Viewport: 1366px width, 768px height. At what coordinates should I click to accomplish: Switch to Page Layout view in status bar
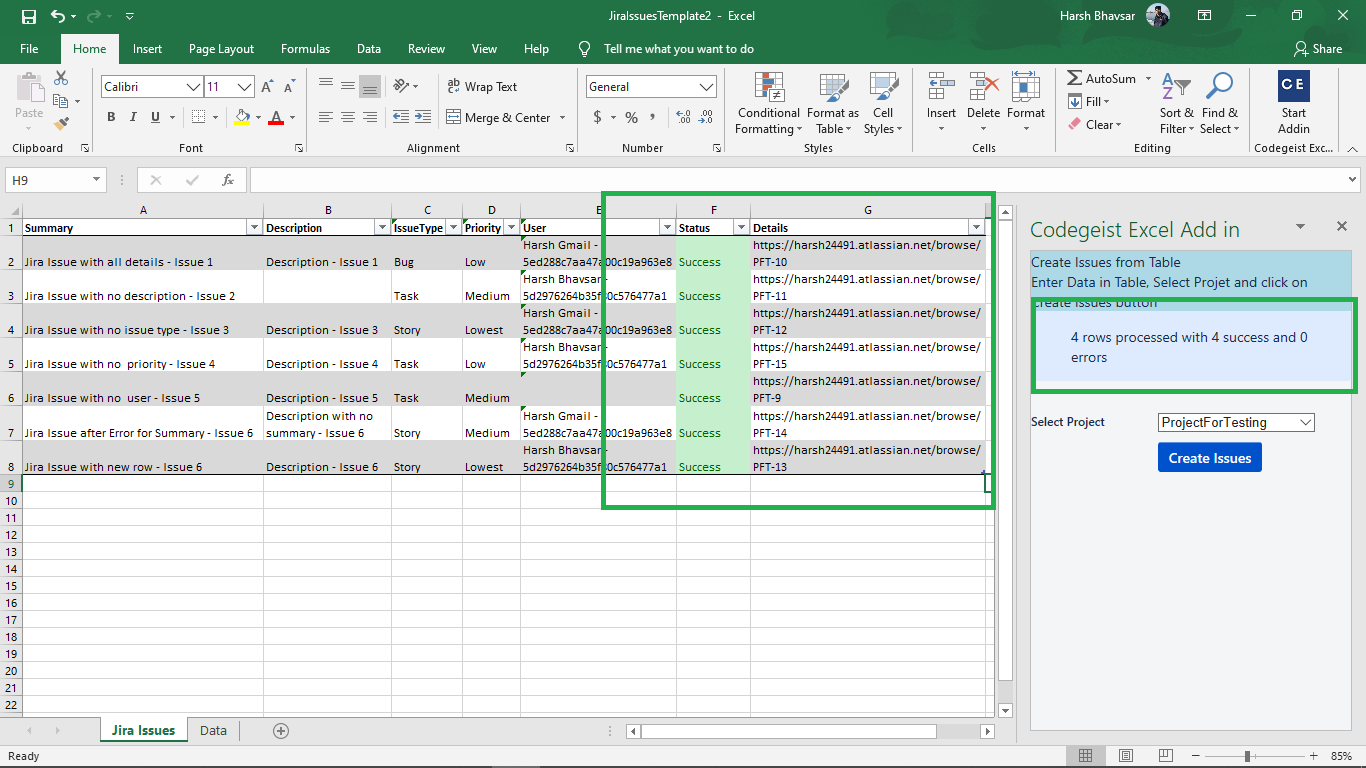click(1126, 756)
